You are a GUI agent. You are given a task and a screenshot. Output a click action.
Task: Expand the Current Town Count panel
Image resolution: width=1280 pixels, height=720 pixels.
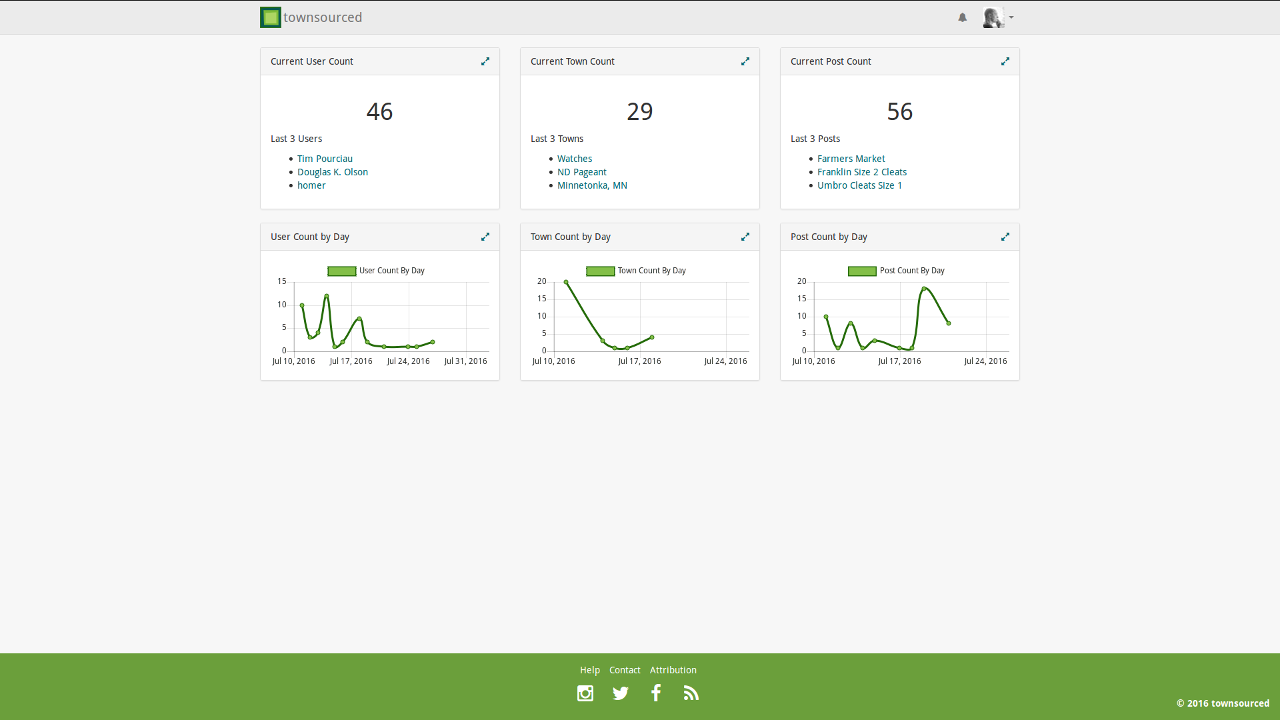pyautogui.click(x=745, y=61)
